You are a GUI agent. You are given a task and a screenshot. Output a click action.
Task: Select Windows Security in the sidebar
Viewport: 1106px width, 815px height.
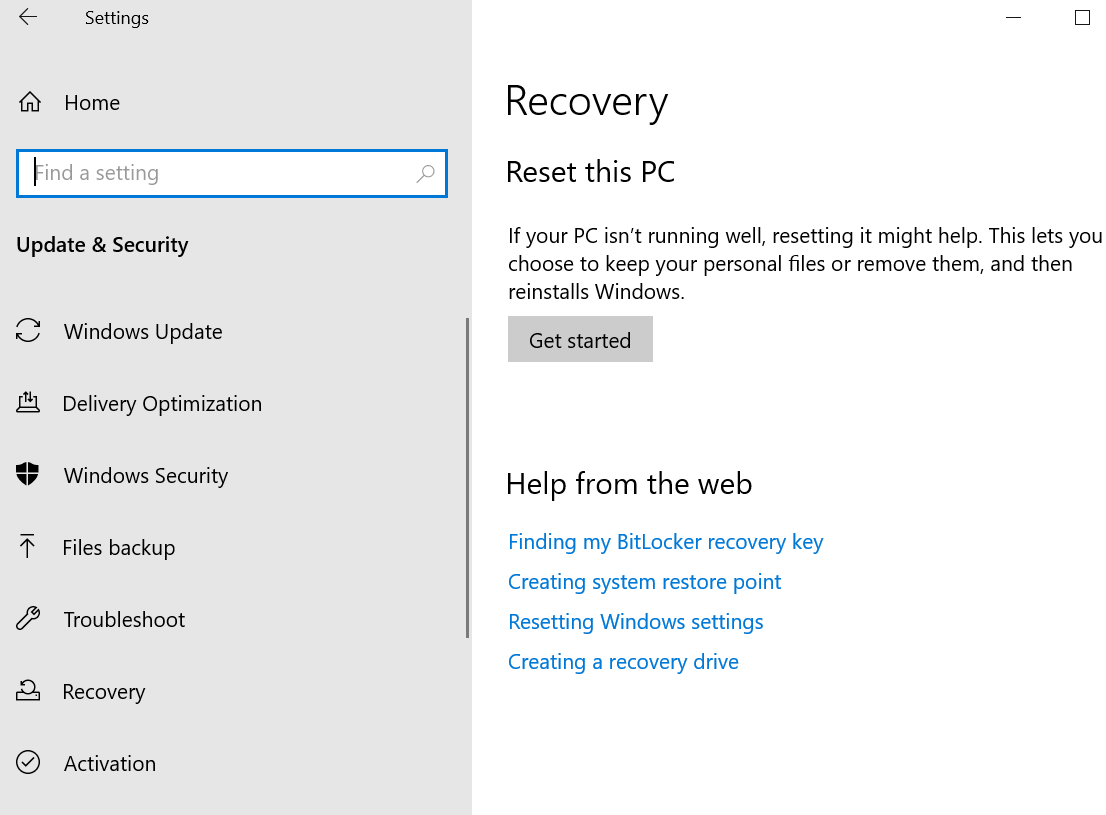pyautogui.click(x=146, y=476)
